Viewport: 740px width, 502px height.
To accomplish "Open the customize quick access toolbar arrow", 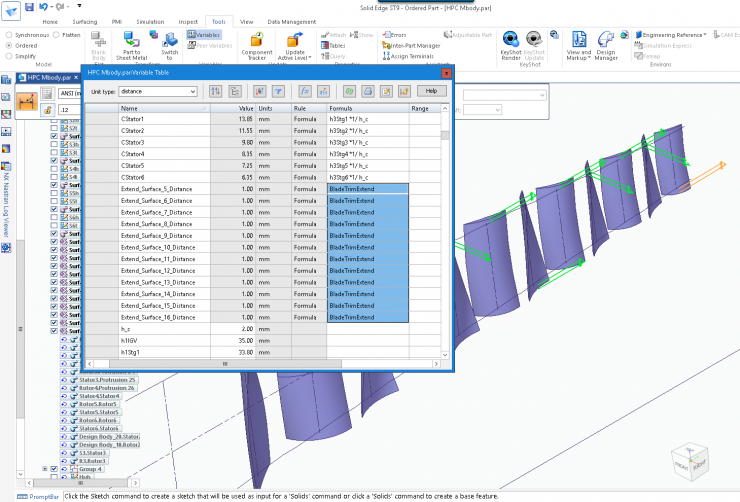I will (x=79, y=6).
